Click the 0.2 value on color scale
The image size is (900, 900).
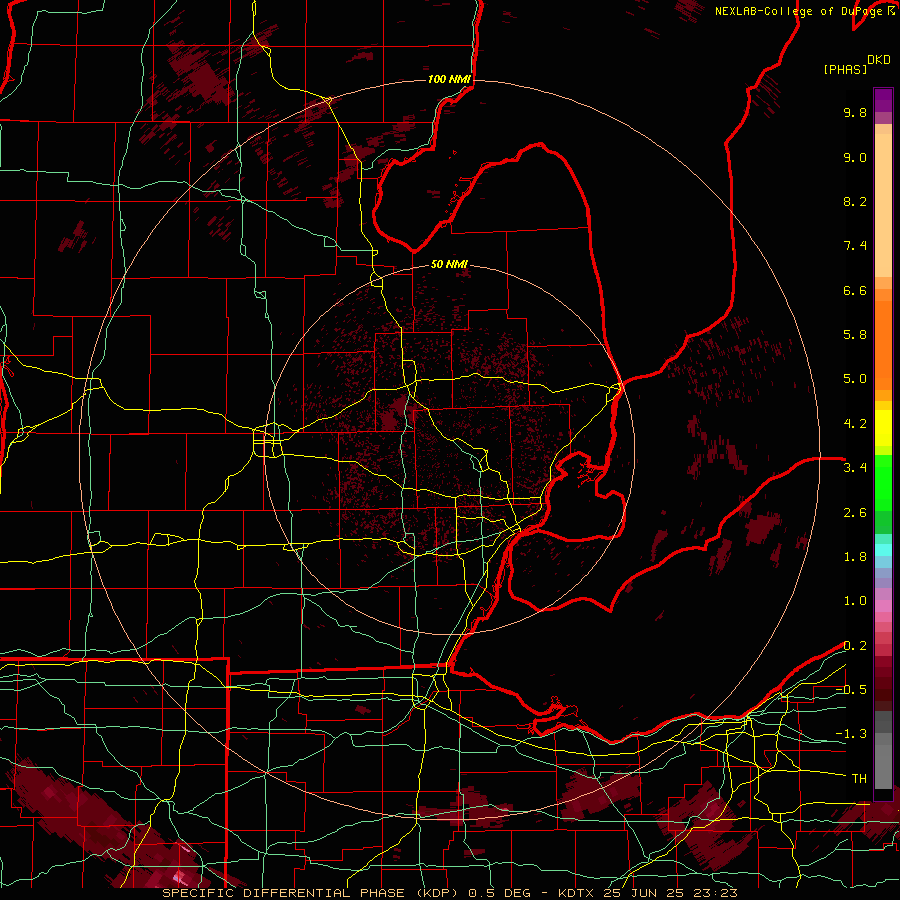click(855, 646)
